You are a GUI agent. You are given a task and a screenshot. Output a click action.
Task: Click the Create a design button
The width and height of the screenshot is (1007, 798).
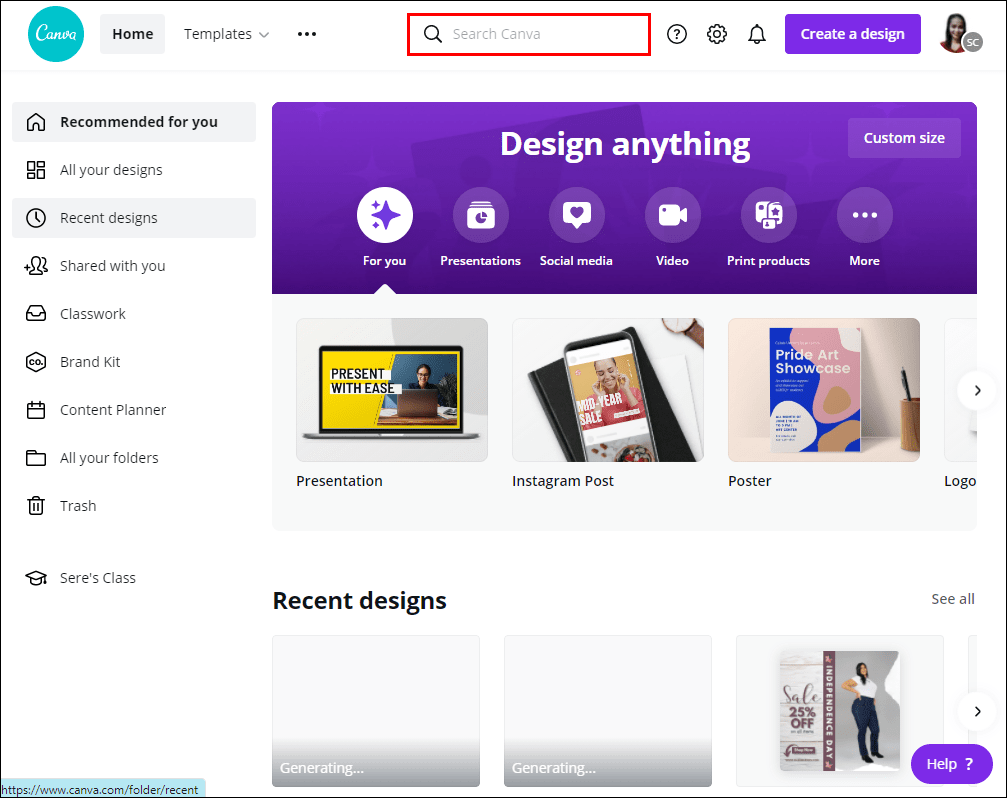tap(852, 33)
